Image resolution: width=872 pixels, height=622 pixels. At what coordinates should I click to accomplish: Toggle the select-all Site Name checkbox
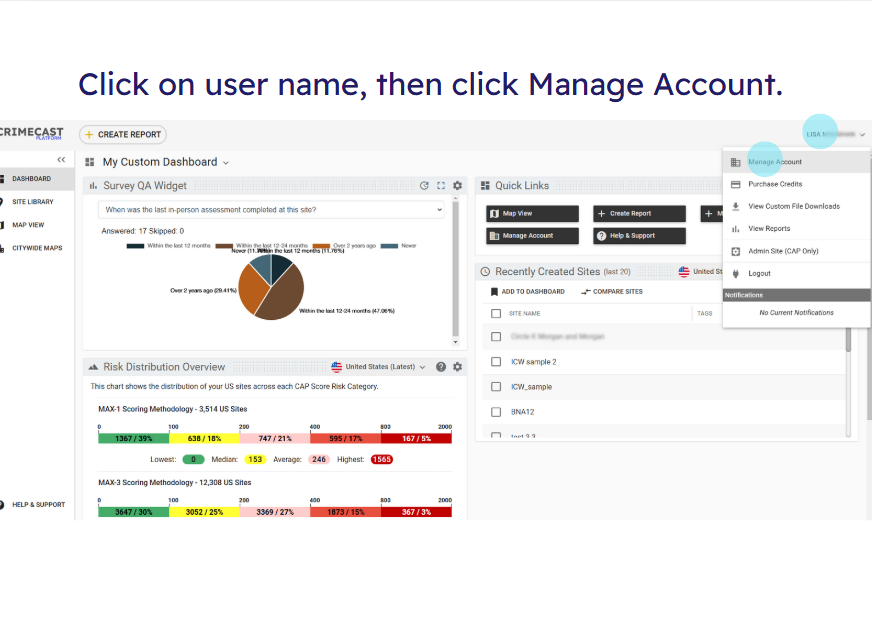pyautogui.click(x=496, y=313)
